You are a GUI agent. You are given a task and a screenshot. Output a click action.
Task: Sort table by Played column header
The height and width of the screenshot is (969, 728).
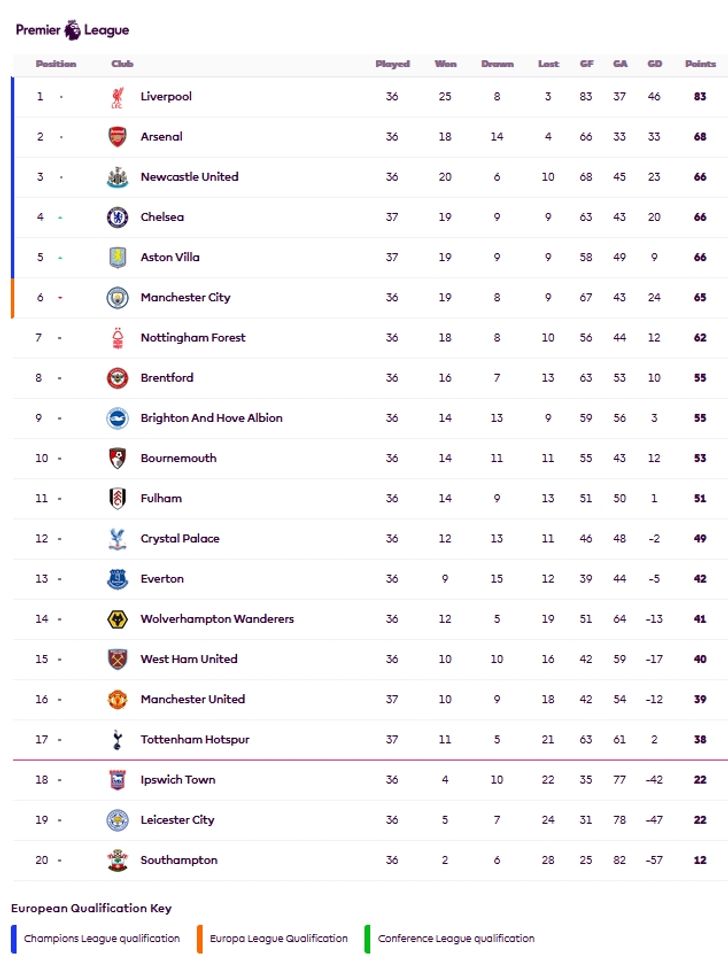coord(392,64)
